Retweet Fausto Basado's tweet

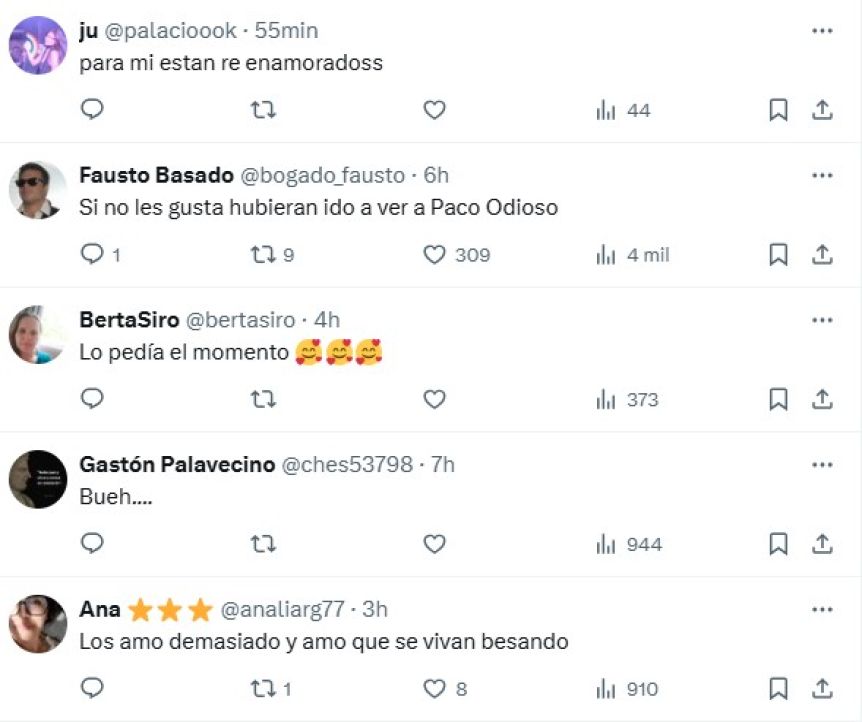click(x=263, y=255)
